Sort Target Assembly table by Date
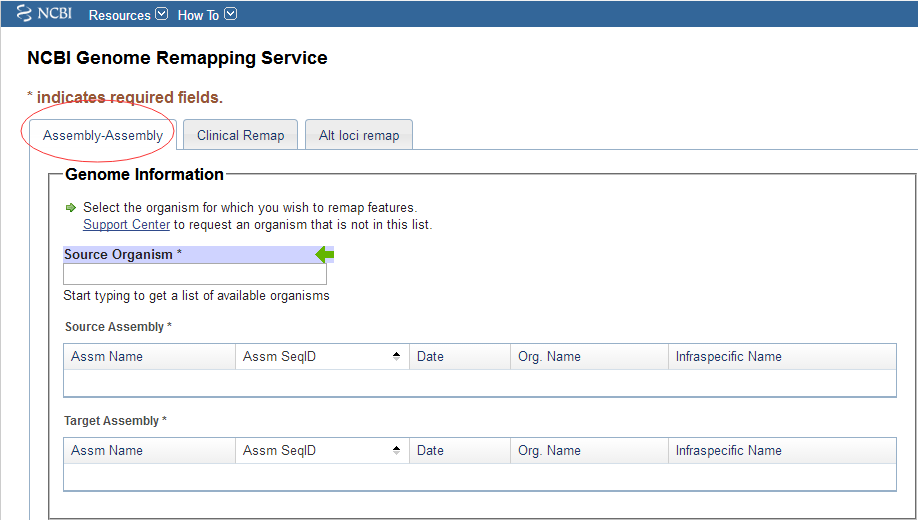 click(430, 451)
